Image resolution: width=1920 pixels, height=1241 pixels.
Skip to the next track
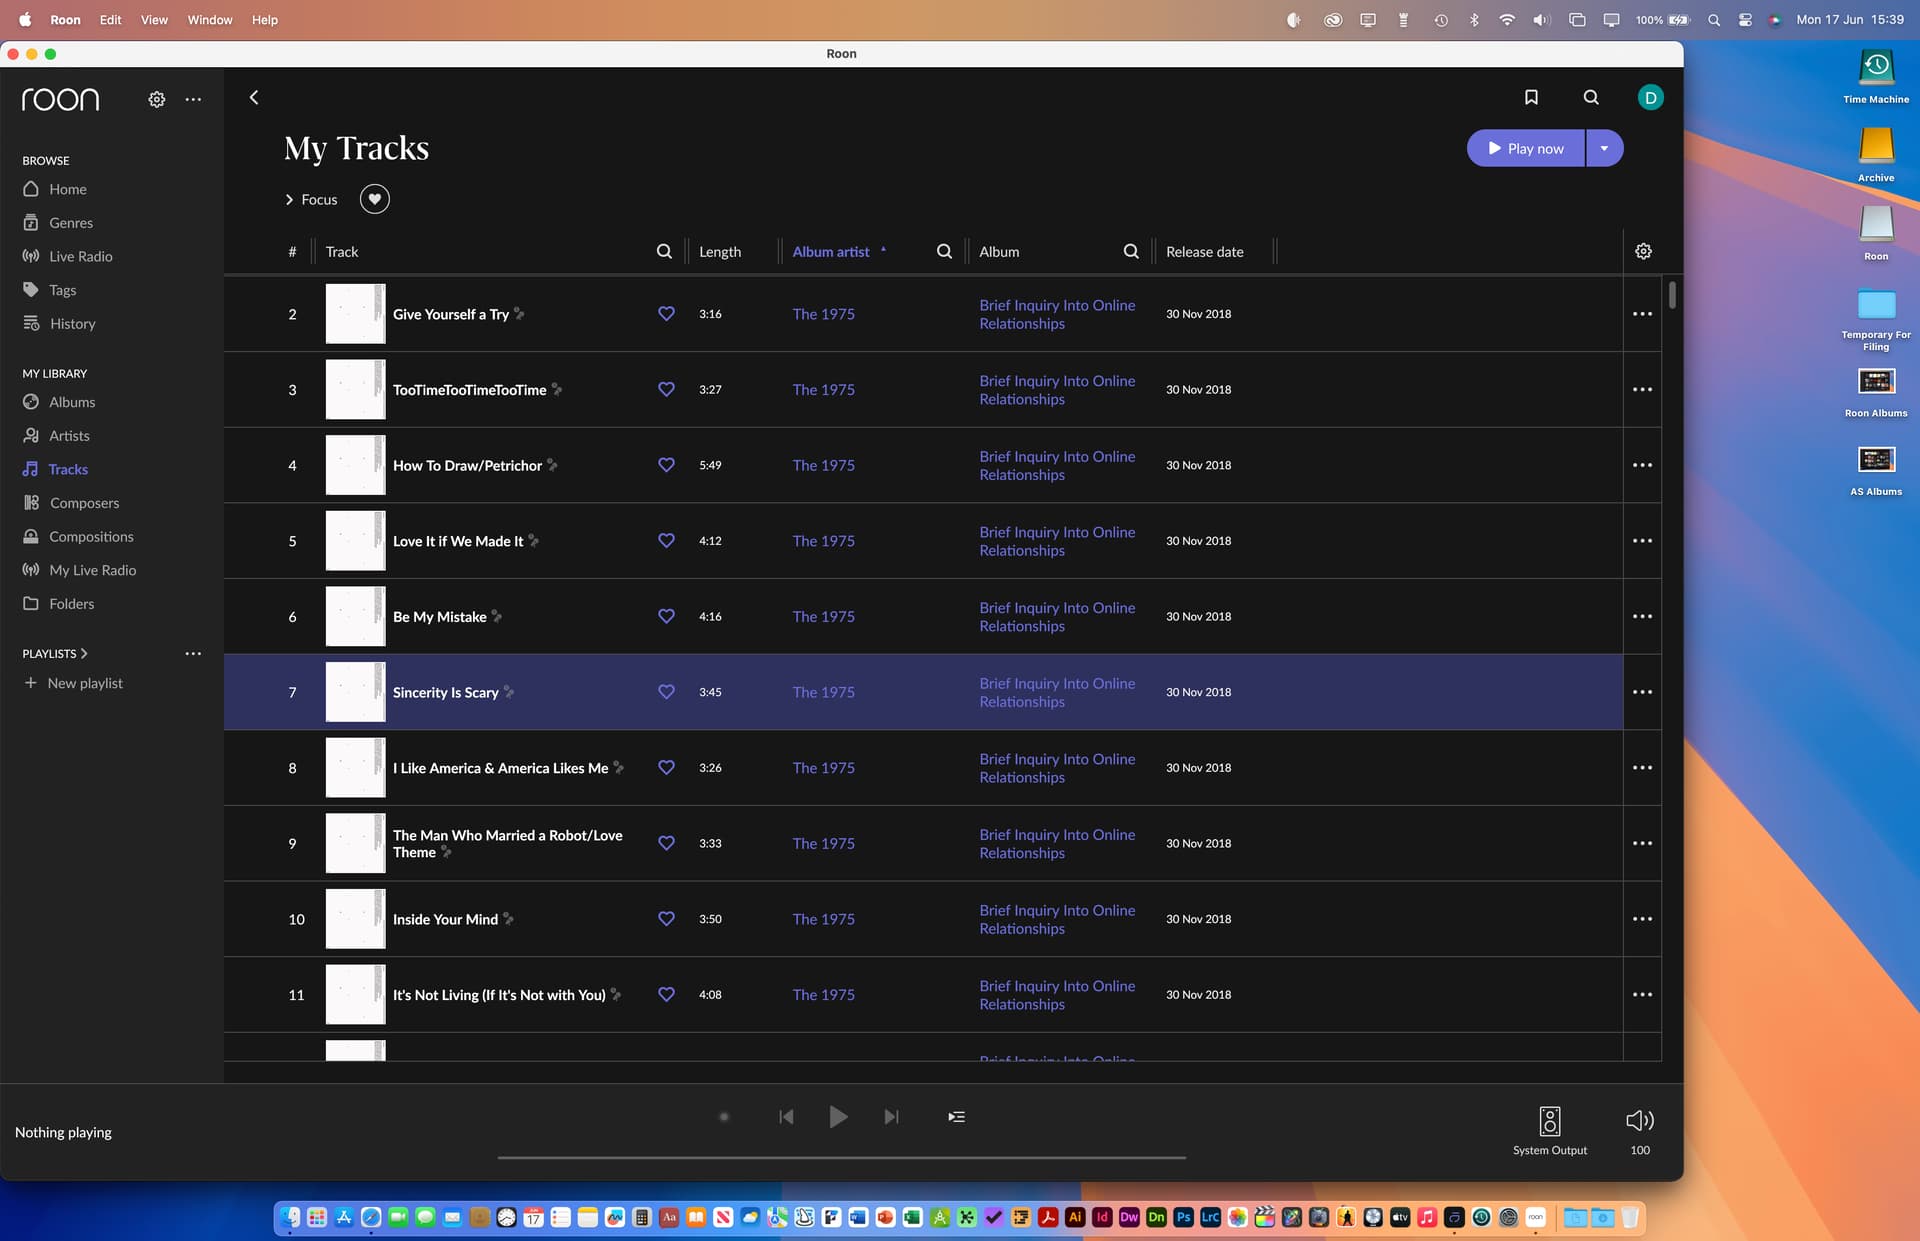pyautogui.click(x=891, y=1117)
